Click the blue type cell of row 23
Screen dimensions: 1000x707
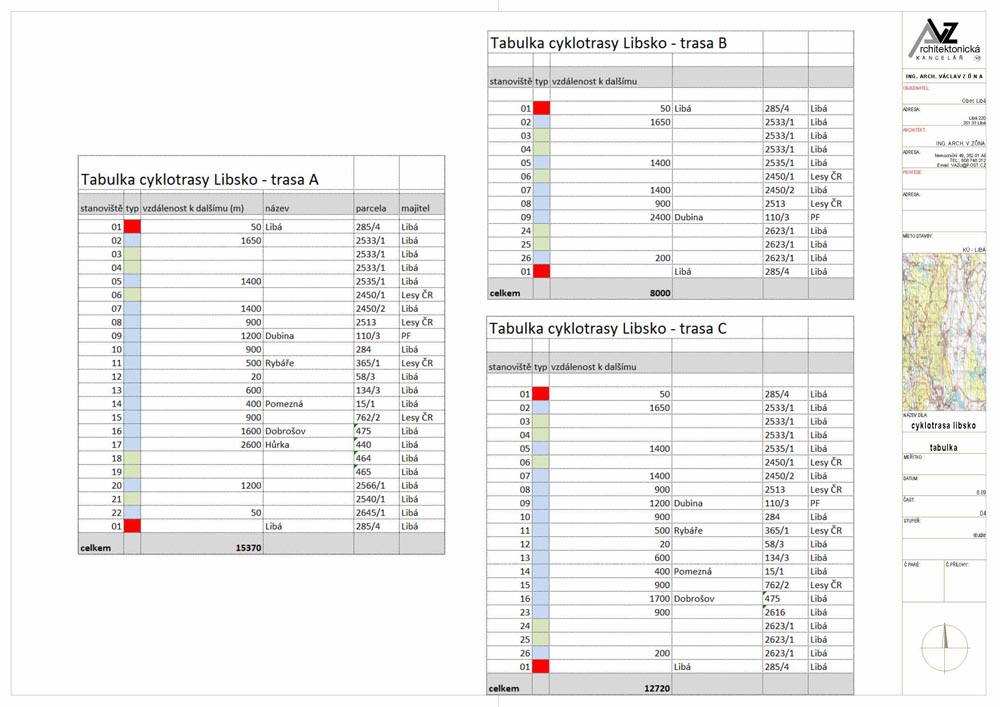coord(541,613)
